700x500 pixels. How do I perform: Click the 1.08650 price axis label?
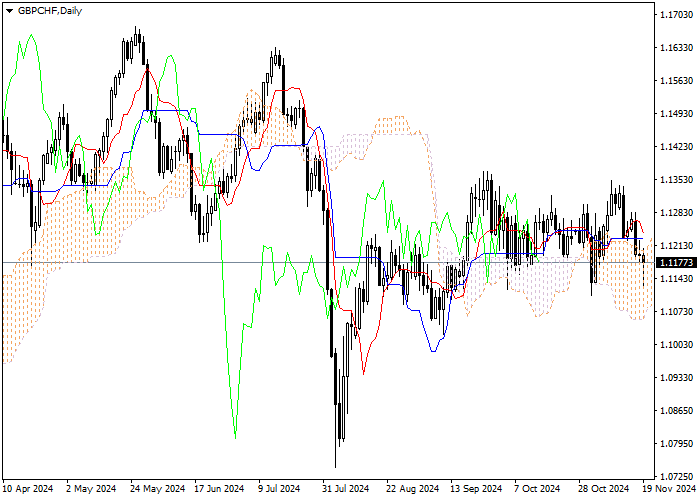676,411
